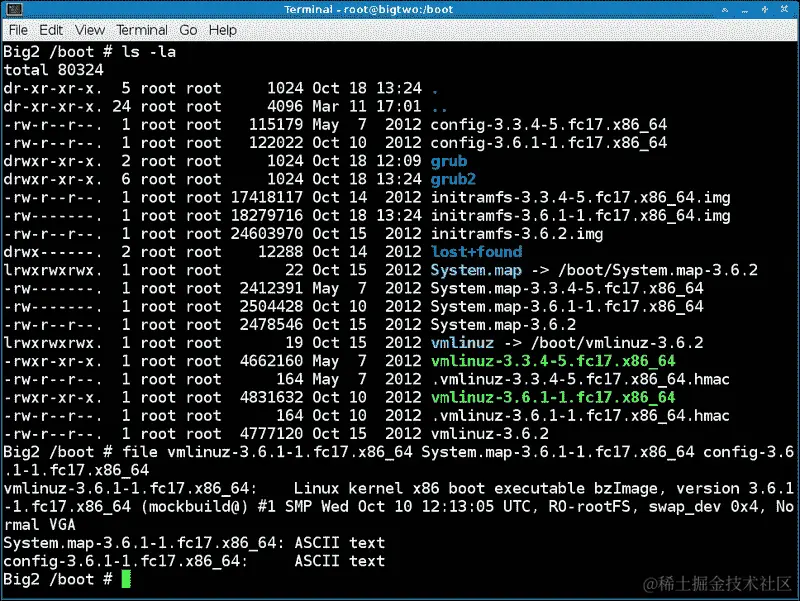Close the terminal window
Image resolution: width=800 pixels, height=601 pixels.
point(784,9)
